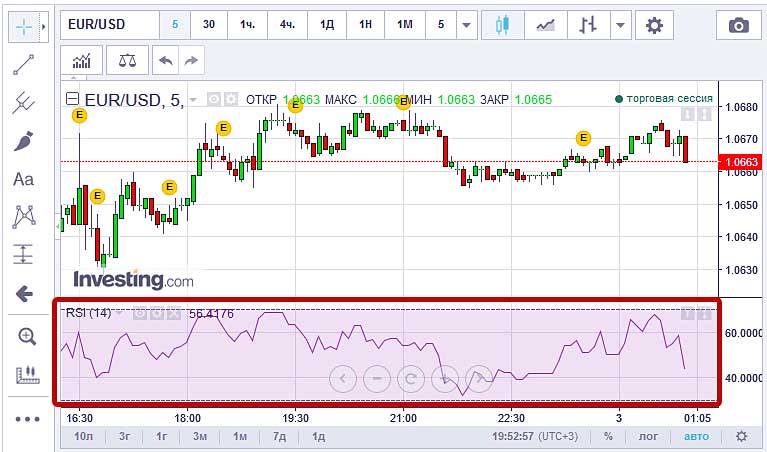Toggle the % percentage scale
The height and width of the screenshot is (452, 767).
pos(608,436)
